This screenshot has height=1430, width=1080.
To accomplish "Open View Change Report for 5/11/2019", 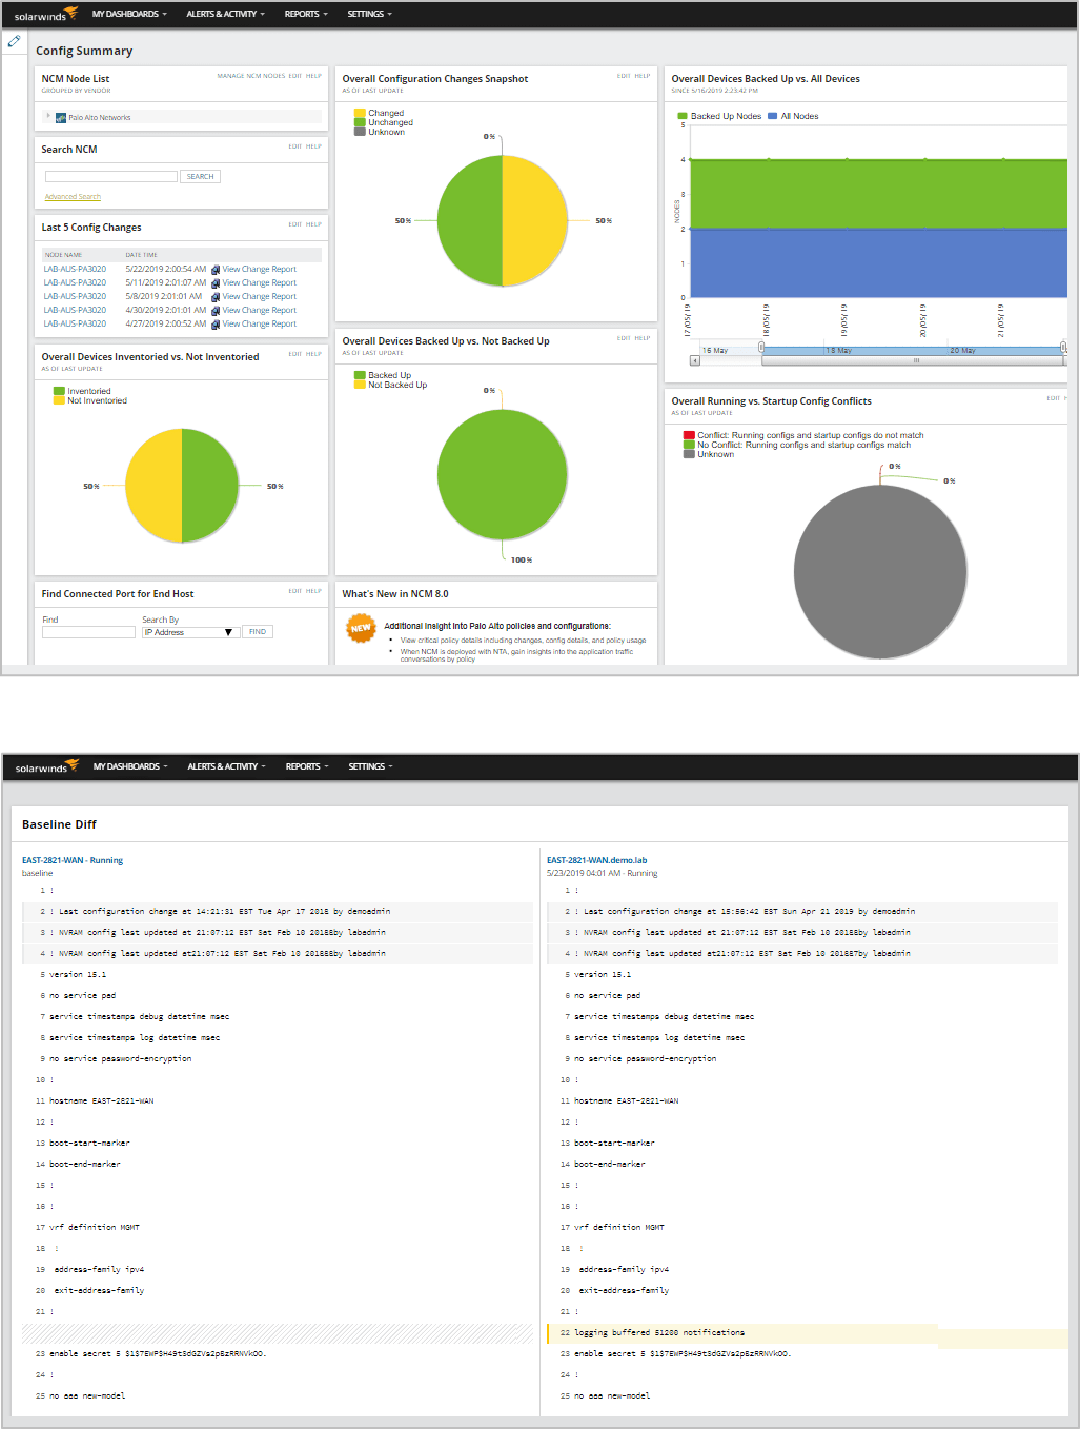I will coord(260,283).
